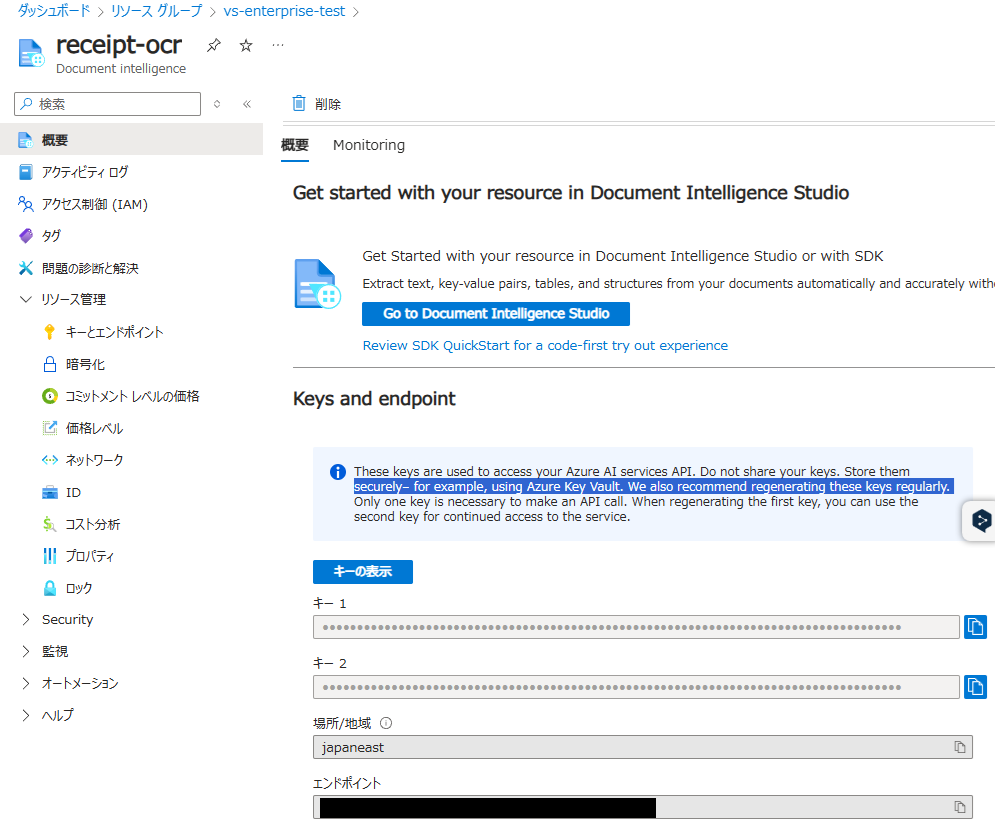Viewport: 995px width, 831px height.
Task: Click the receipt-ocr Document intelligence resource icon
Action: [30, 53]
